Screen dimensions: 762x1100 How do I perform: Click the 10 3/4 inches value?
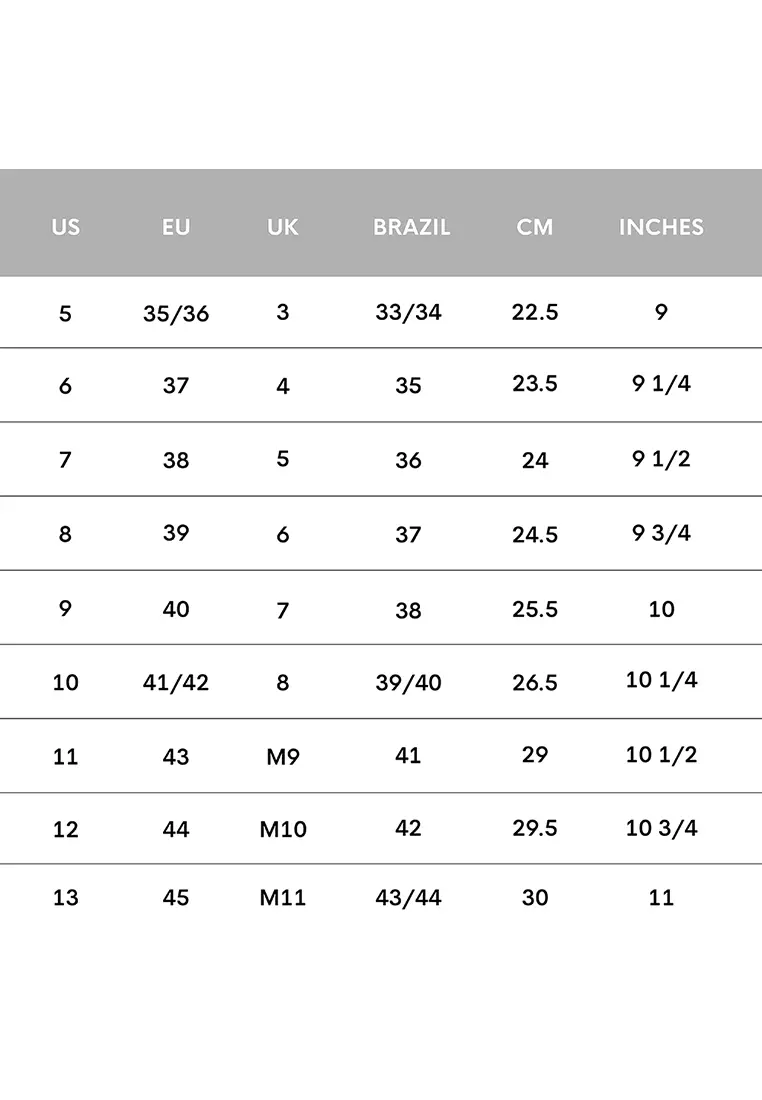click(x=661, y=827)
